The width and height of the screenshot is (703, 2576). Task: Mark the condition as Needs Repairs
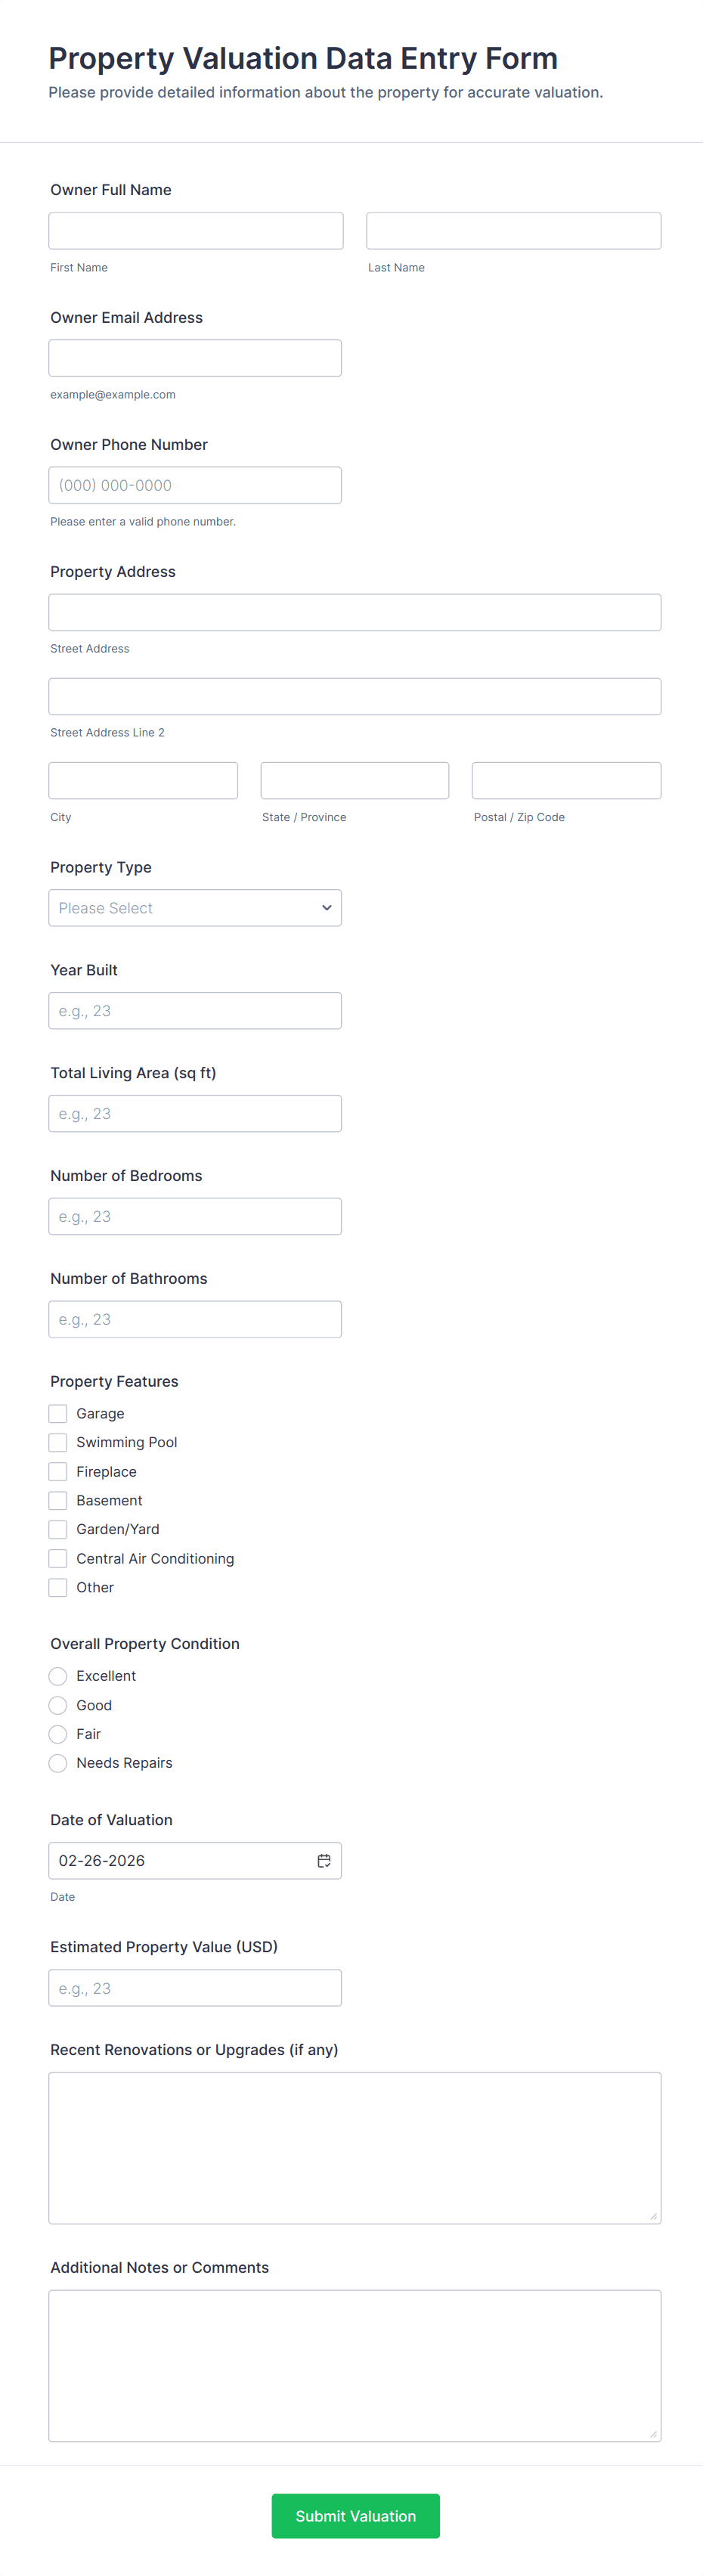tap(58, 1763)
